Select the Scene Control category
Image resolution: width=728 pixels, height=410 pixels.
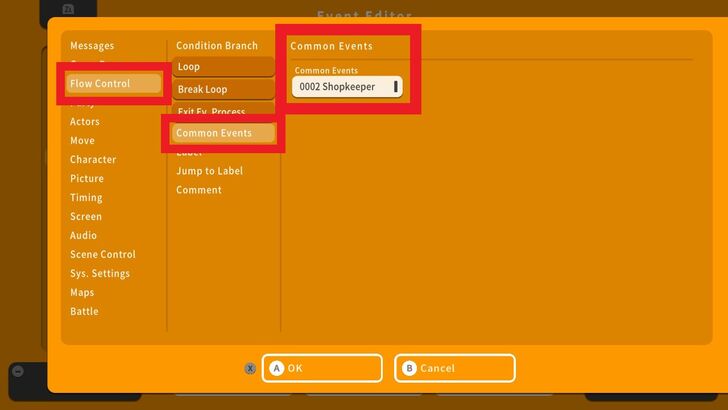(103, 255)
